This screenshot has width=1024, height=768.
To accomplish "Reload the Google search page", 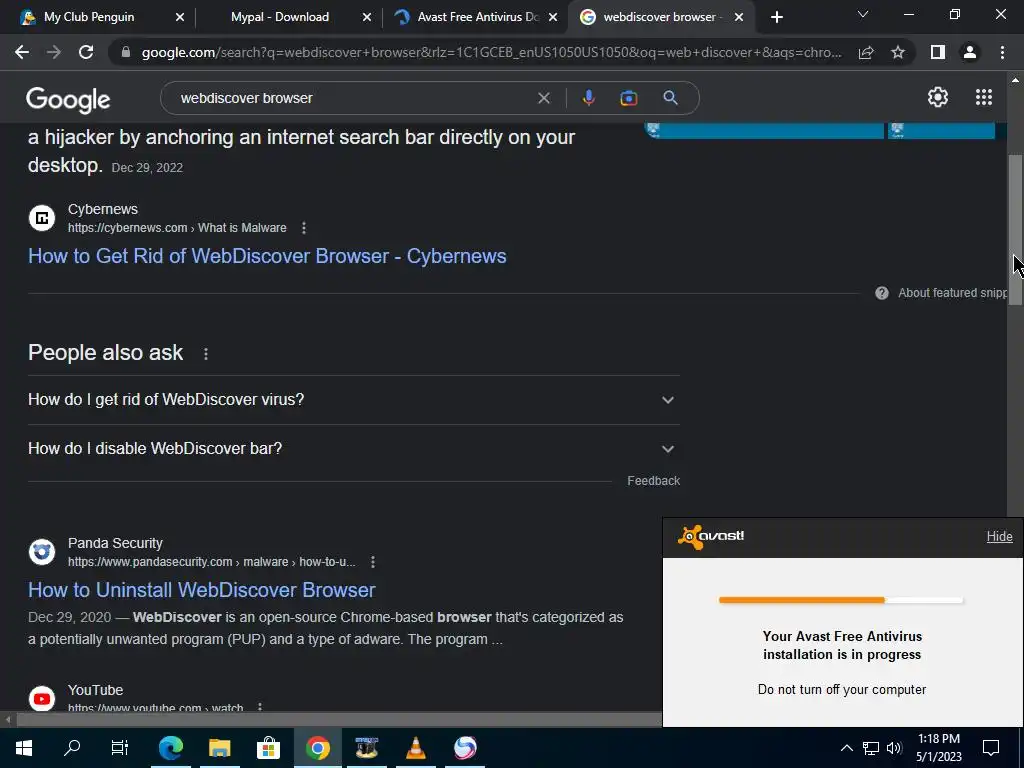I will click(x=86, y=52).
